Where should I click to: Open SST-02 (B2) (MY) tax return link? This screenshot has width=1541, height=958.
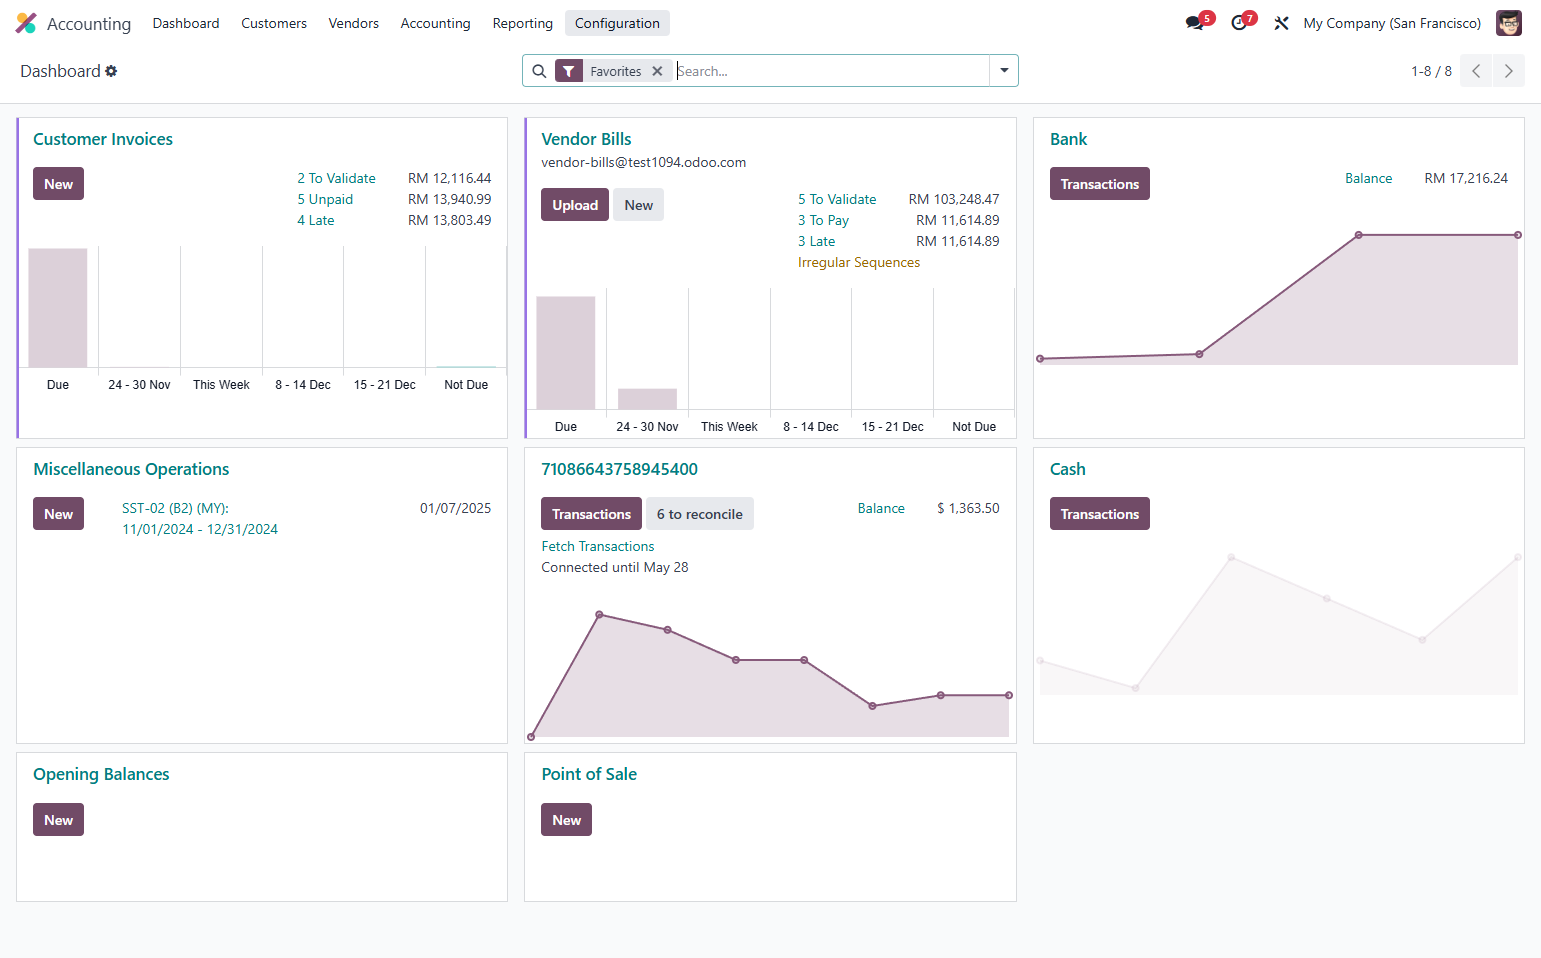click(x=200, y=519)
